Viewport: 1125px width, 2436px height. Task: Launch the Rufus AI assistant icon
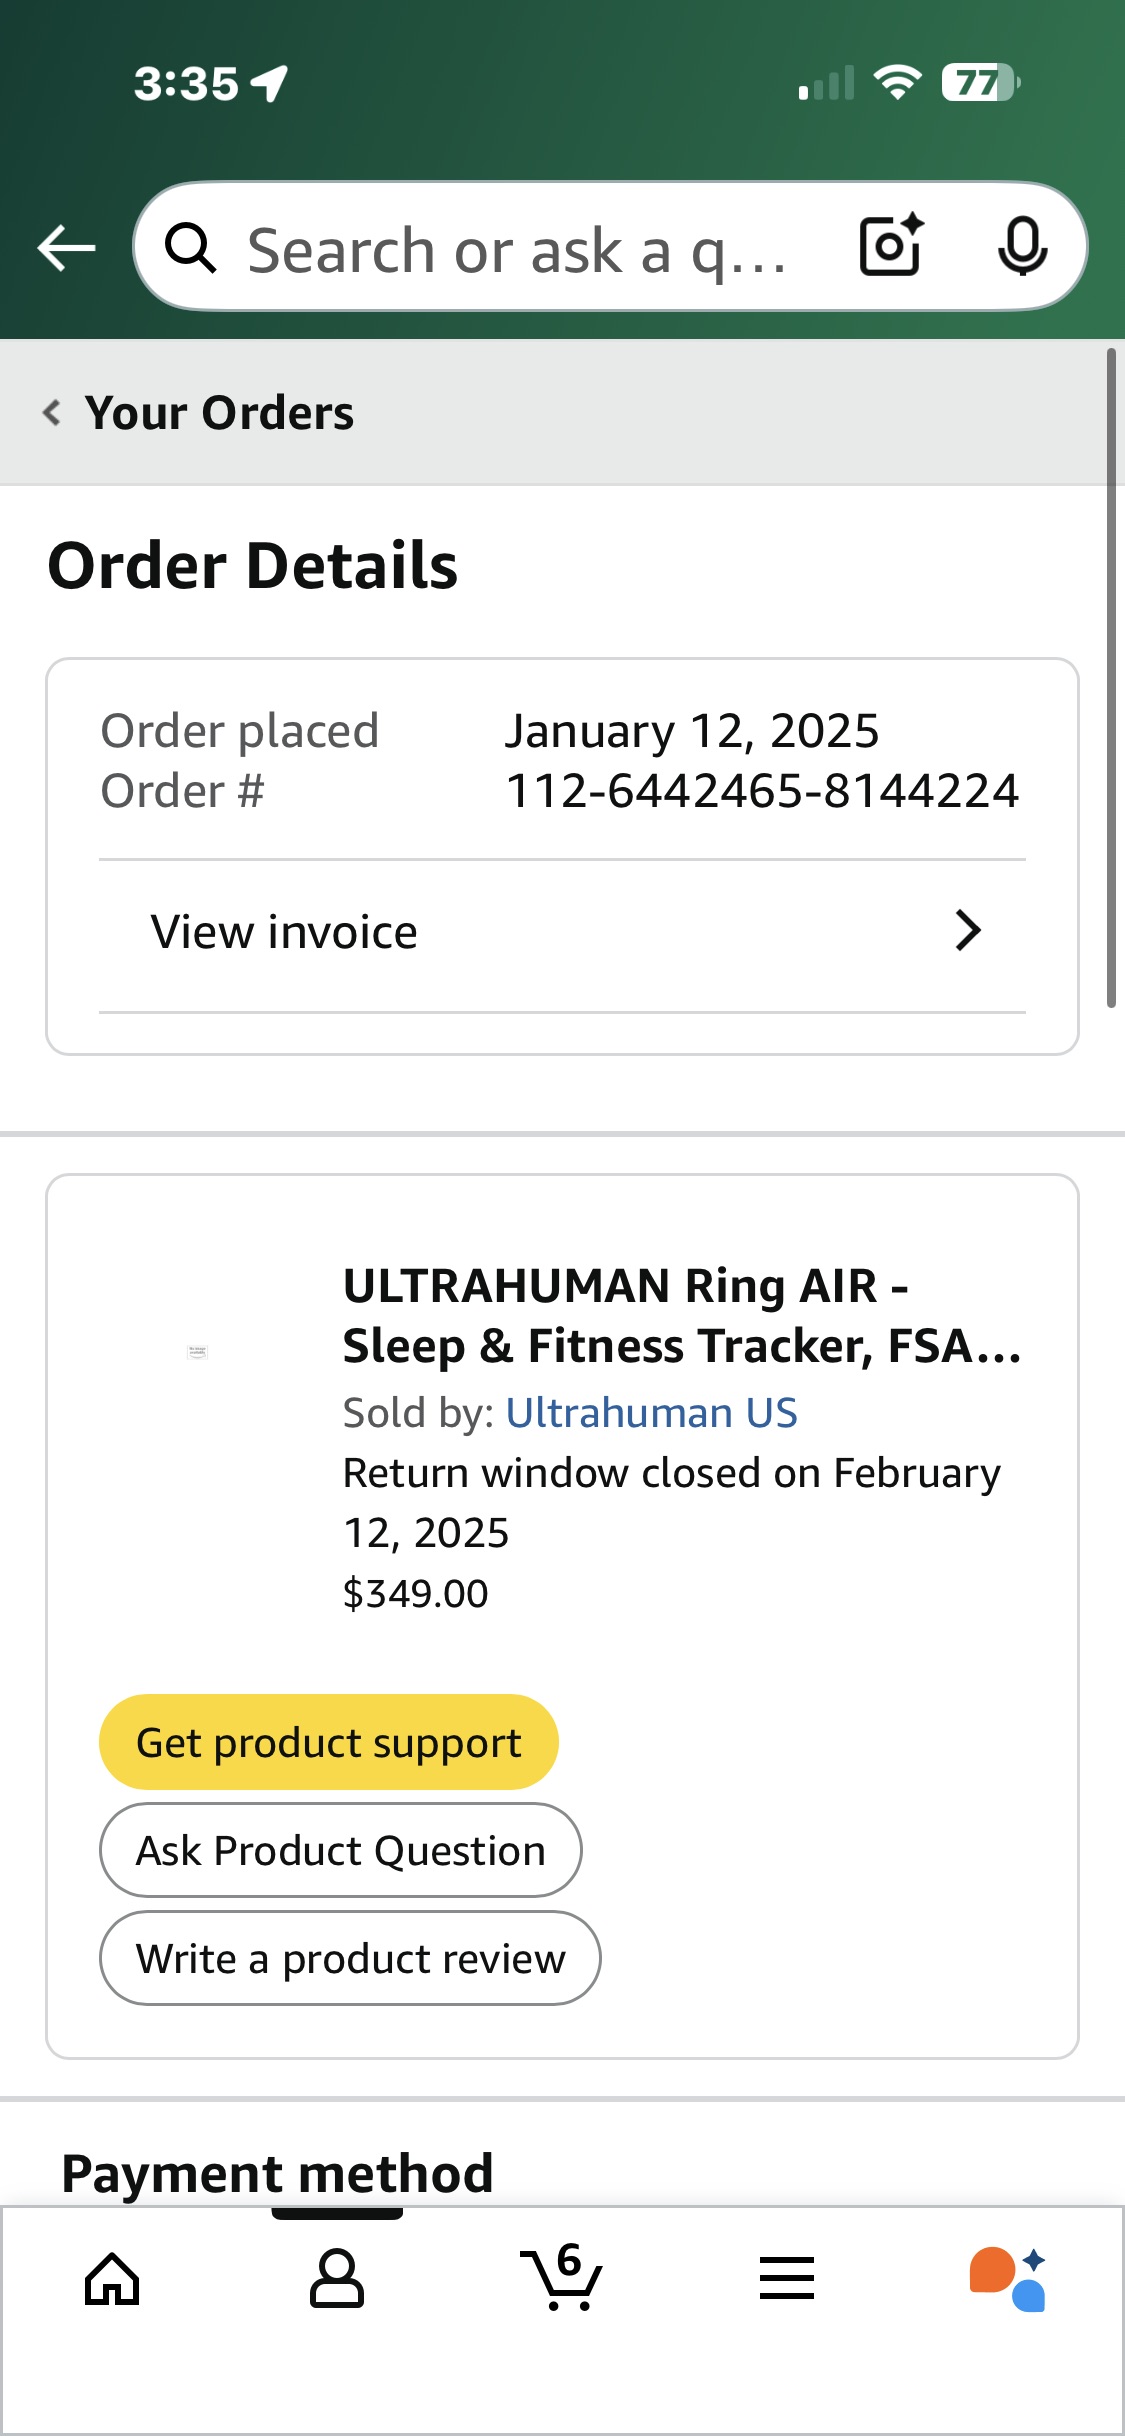pyautogui.click(x=1008, y=2279)
